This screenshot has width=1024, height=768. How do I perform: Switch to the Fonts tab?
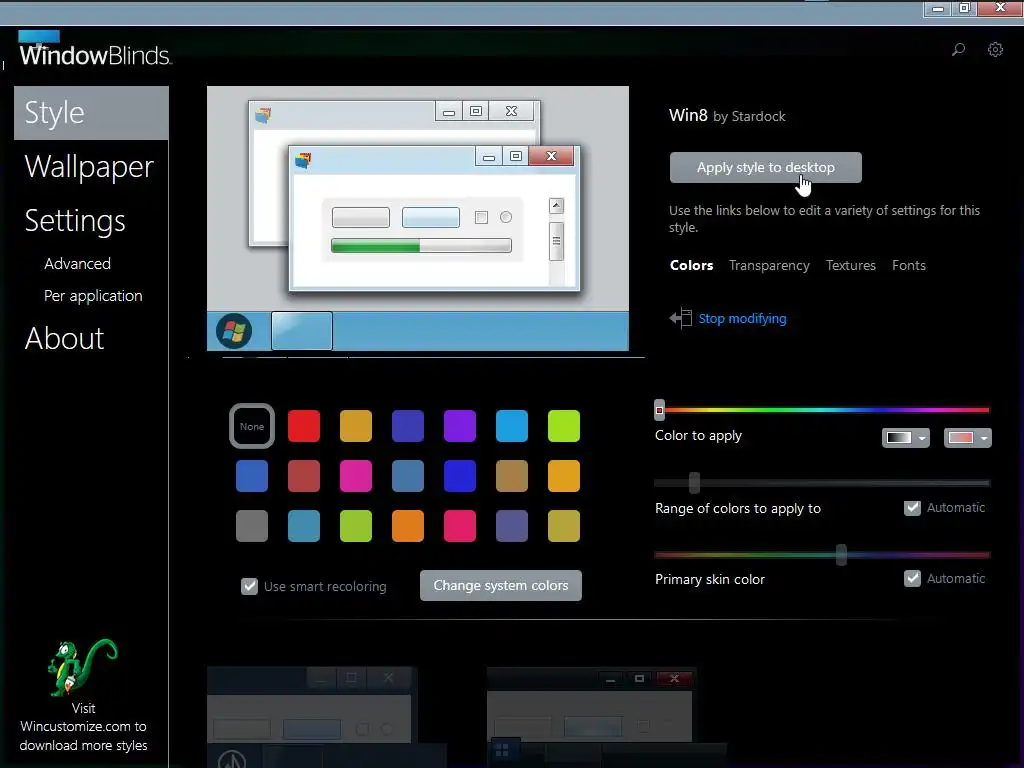tap(908, 266)
